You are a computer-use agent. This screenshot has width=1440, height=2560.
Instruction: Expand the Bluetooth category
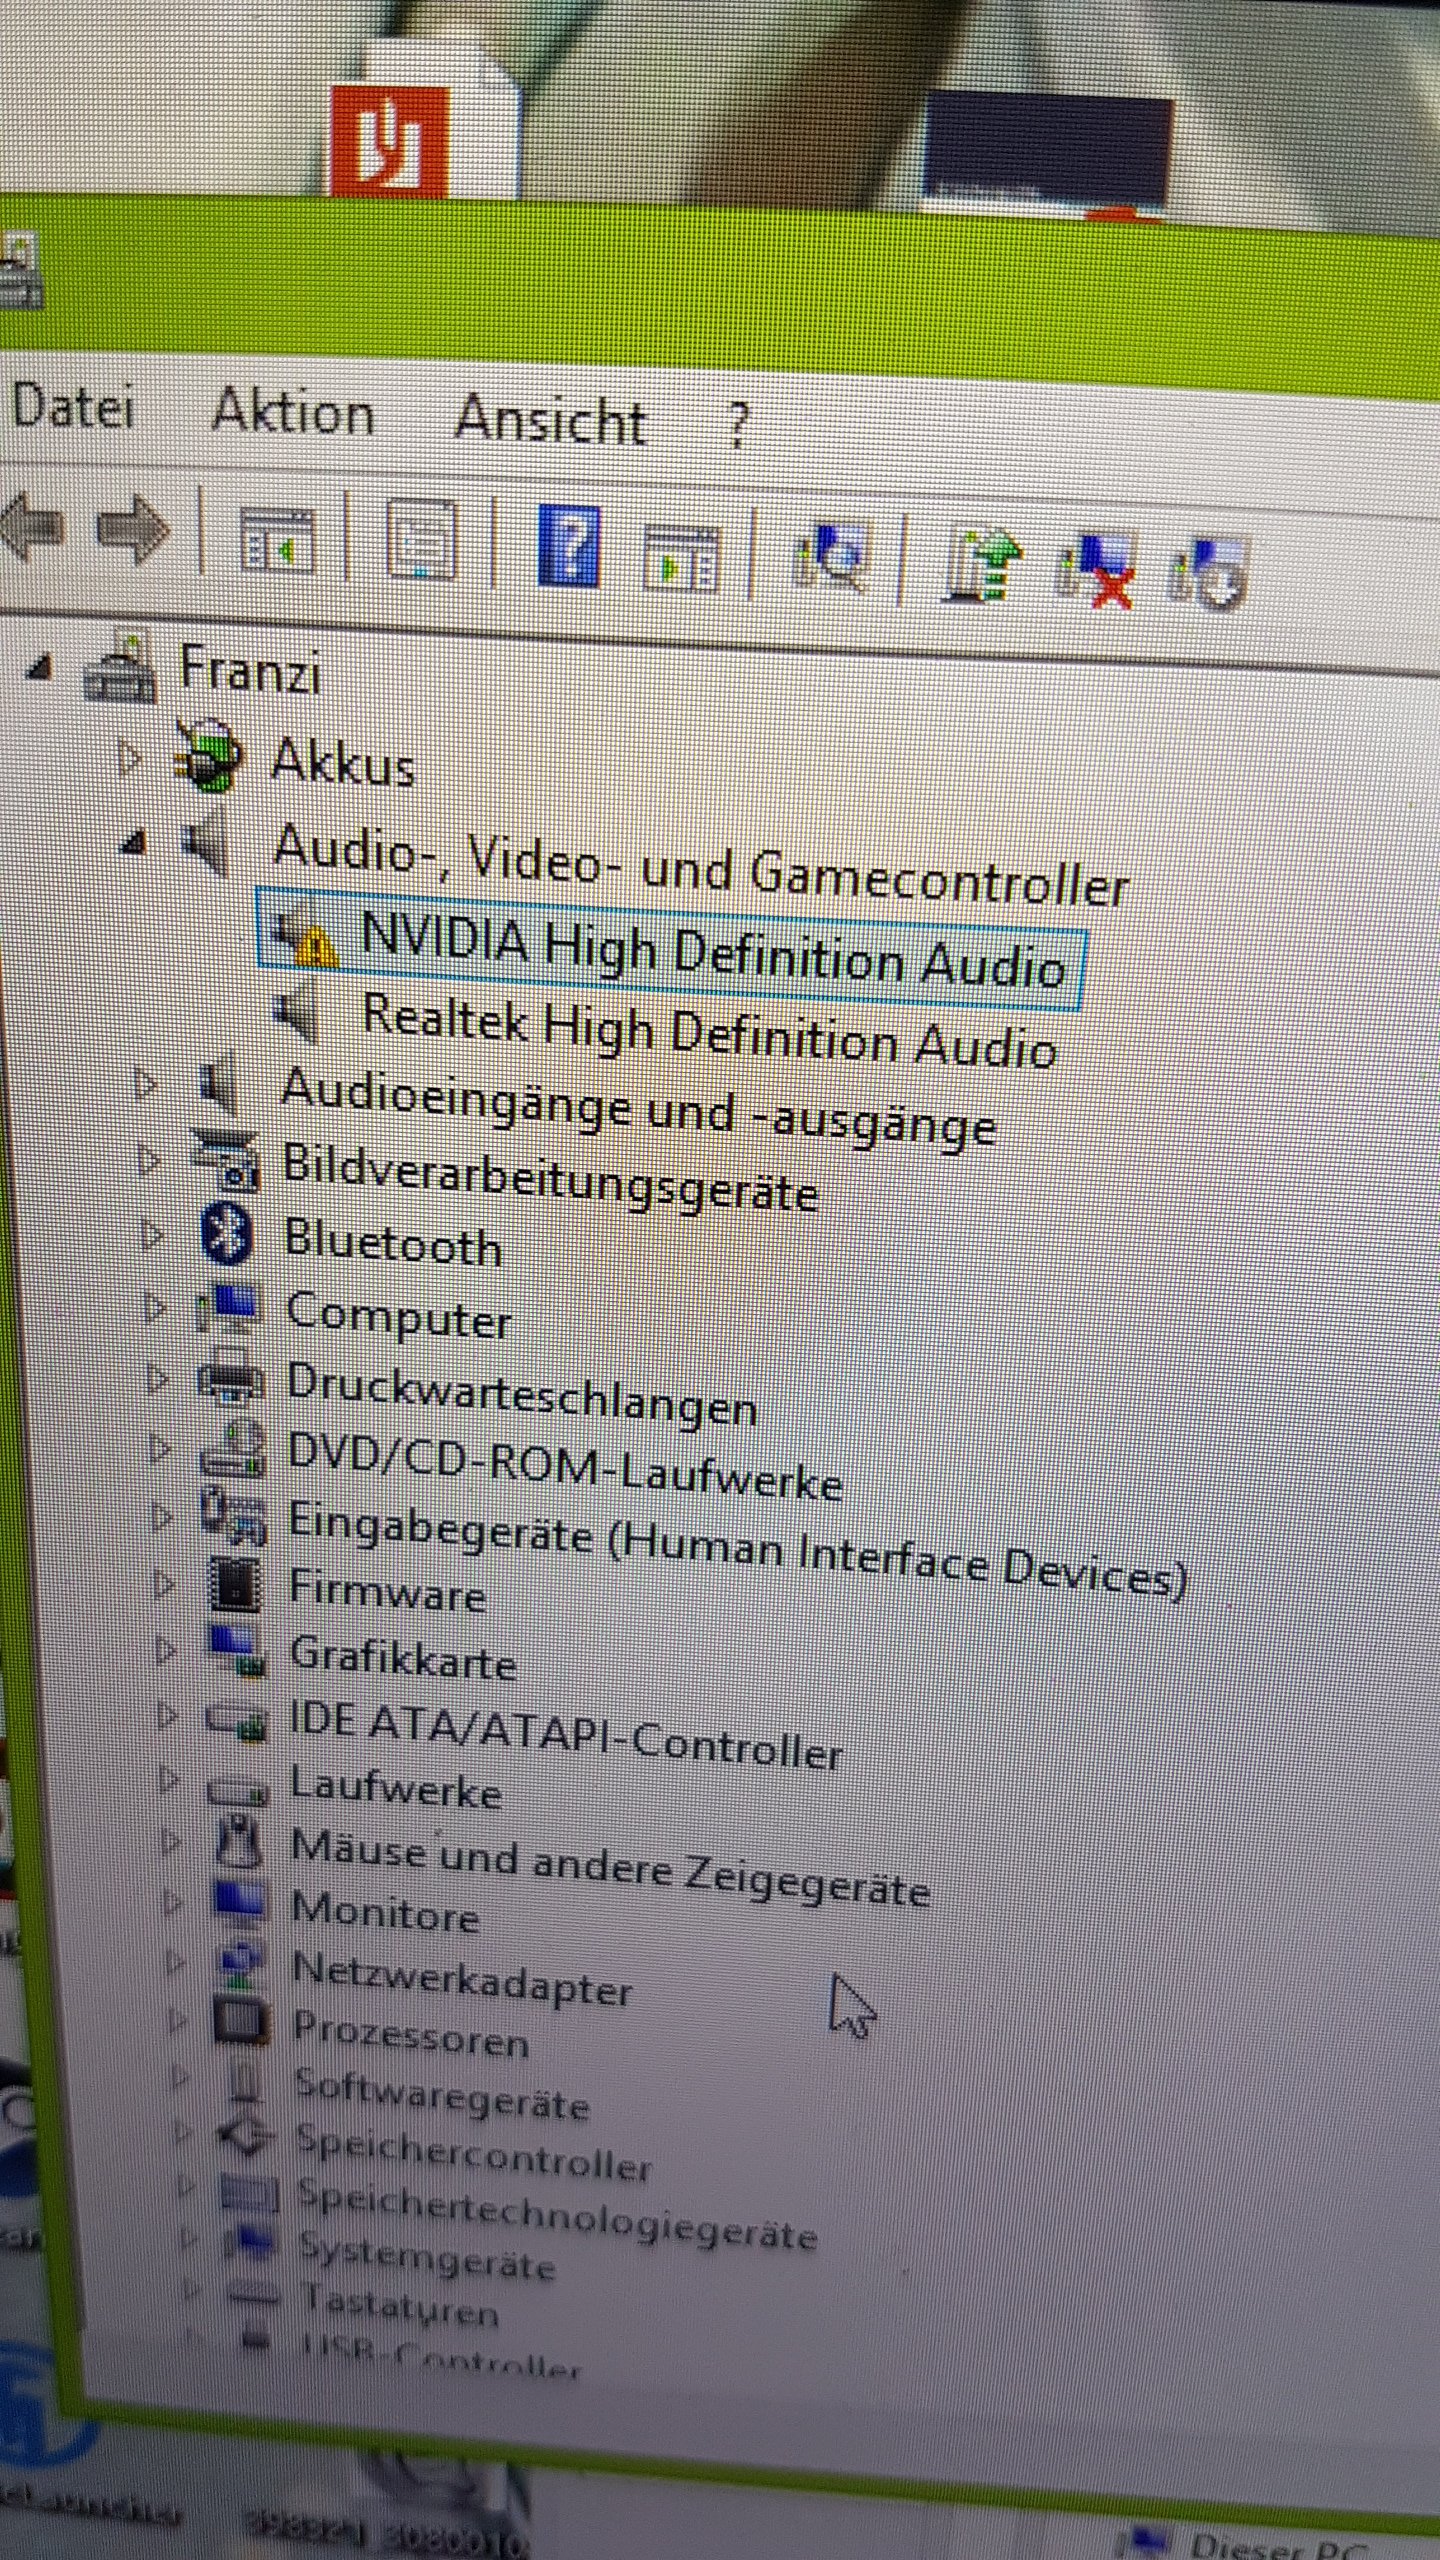[152, 1236]
